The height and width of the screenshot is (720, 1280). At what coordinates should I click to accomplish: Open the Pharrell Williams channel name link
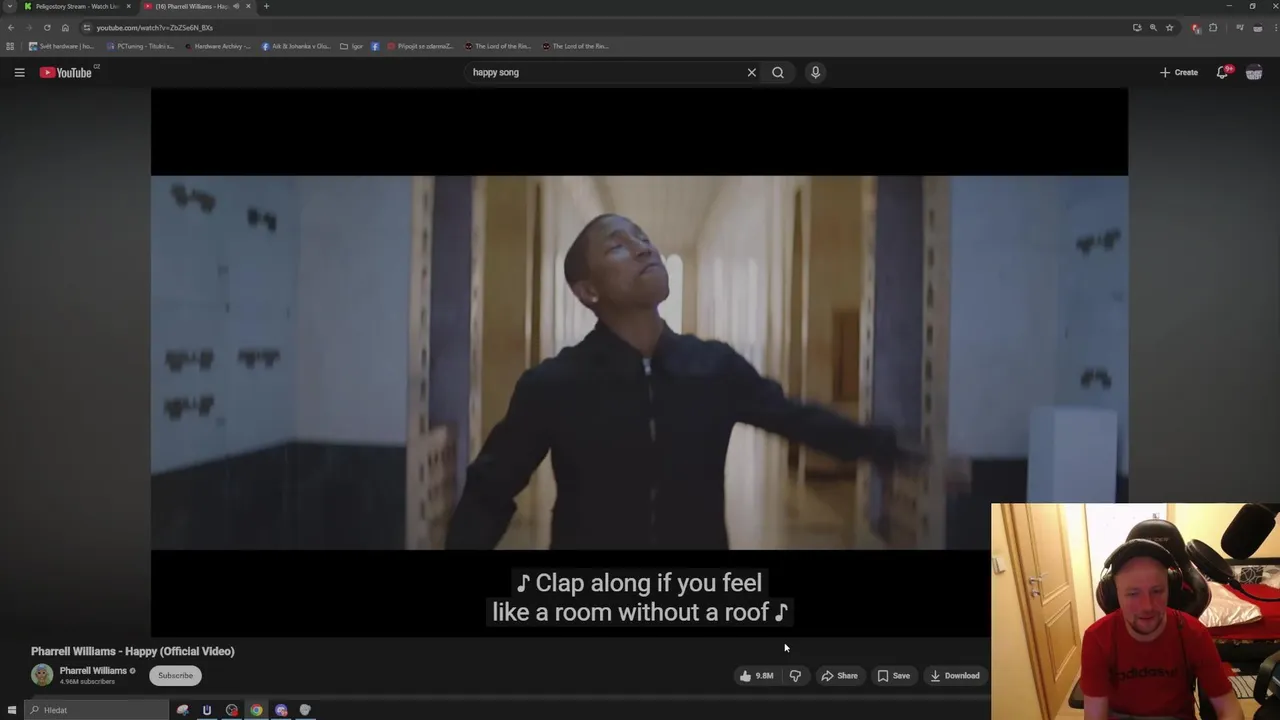point(93,671)
